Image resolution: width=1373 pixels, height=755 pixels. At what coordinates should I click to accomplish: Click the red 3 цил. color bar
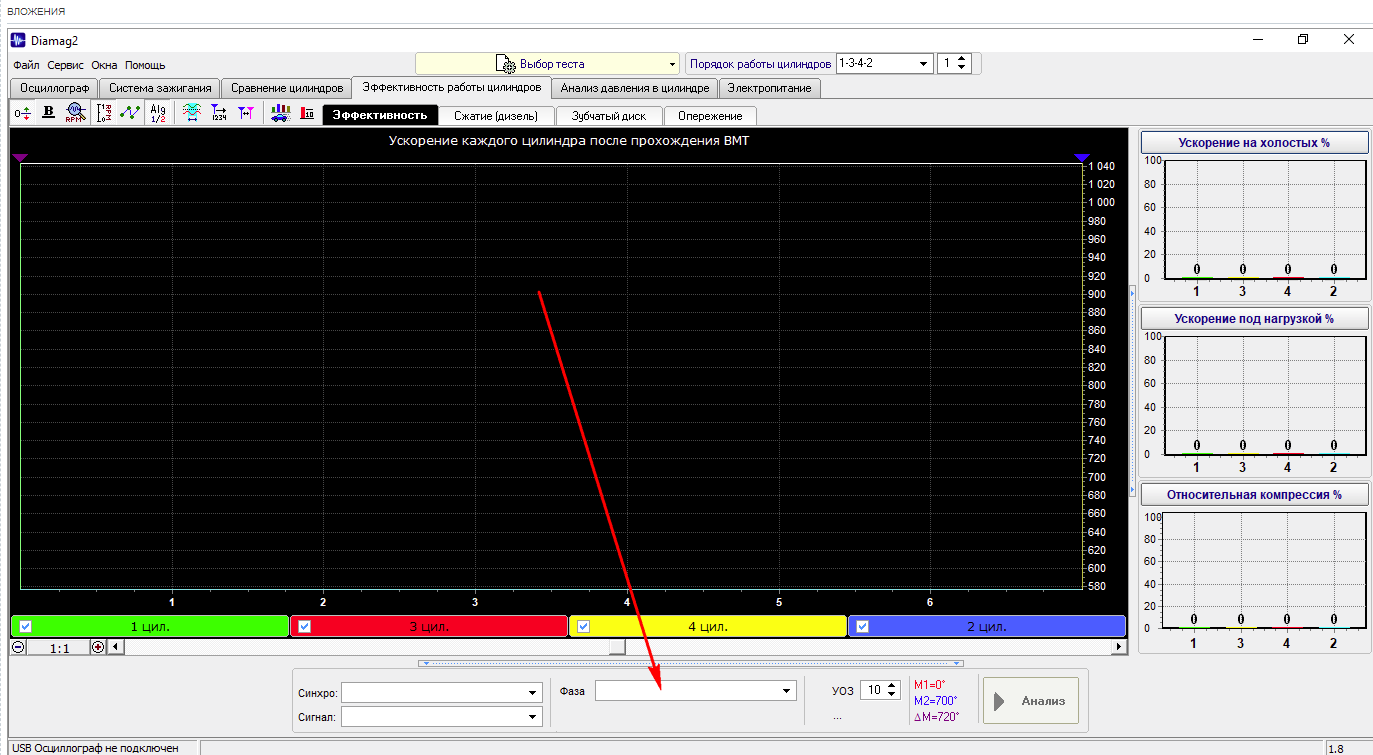click(x=429, y=627)
